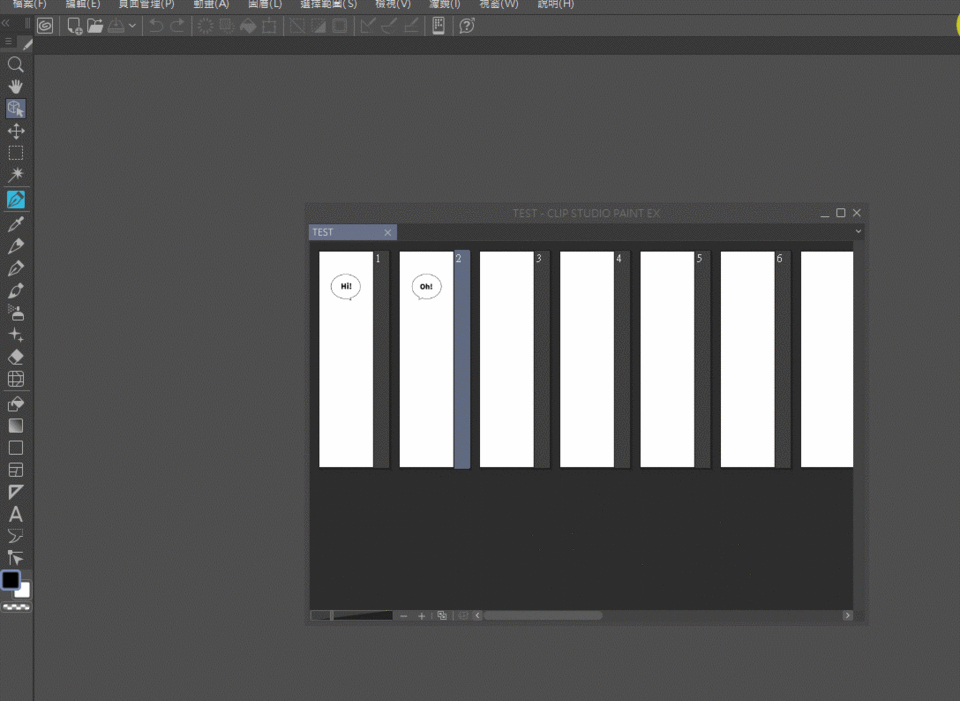Click the Redo arrow icon
Image resolution: width=960 pixels, height=701 pixels.
[178, 26]
